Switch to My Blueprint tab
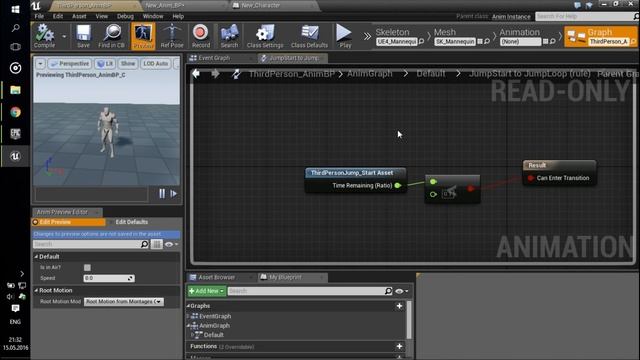Screen dimensions: 640x360 pyautogui.click(x=285, y=277)
